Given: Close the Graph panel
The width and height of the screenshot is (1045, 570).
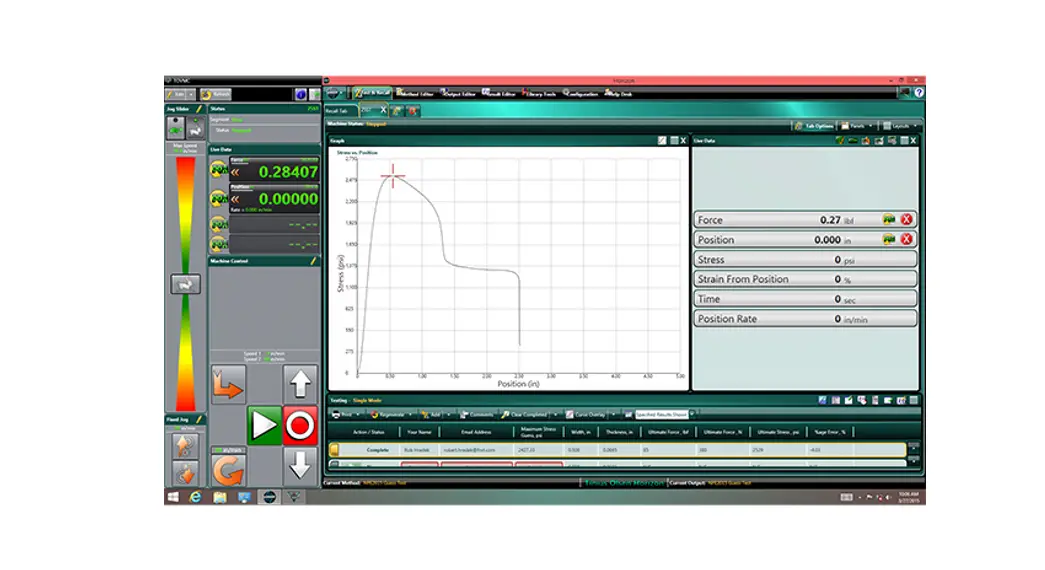Looking at the screenshot, I should click(x=683, y=141).
